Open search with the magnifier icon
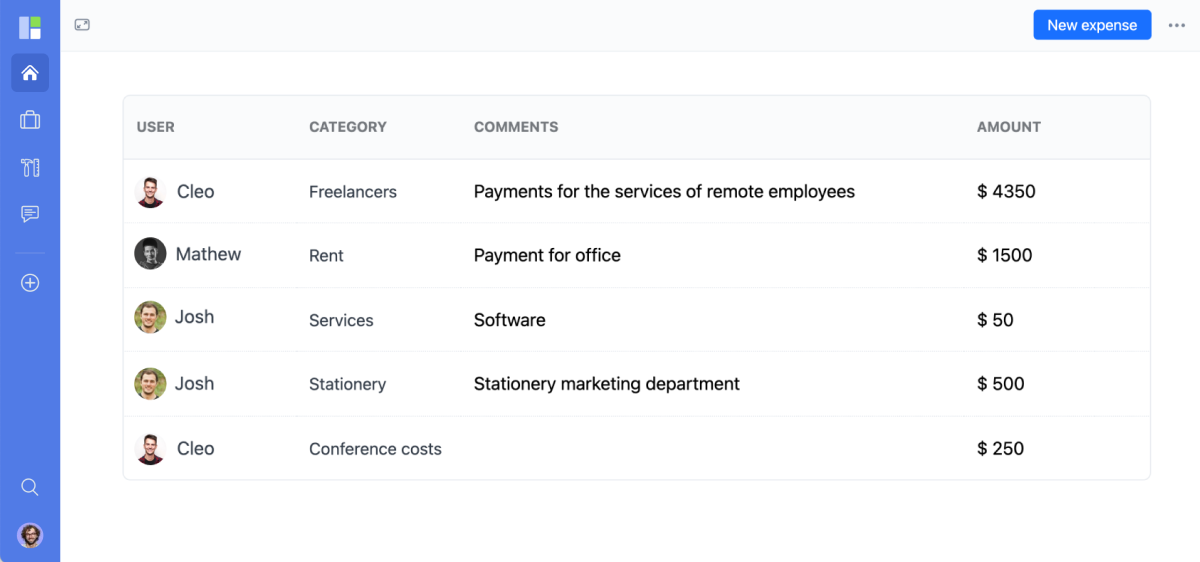The image size is (1200, 562). [x=30, y=487]
